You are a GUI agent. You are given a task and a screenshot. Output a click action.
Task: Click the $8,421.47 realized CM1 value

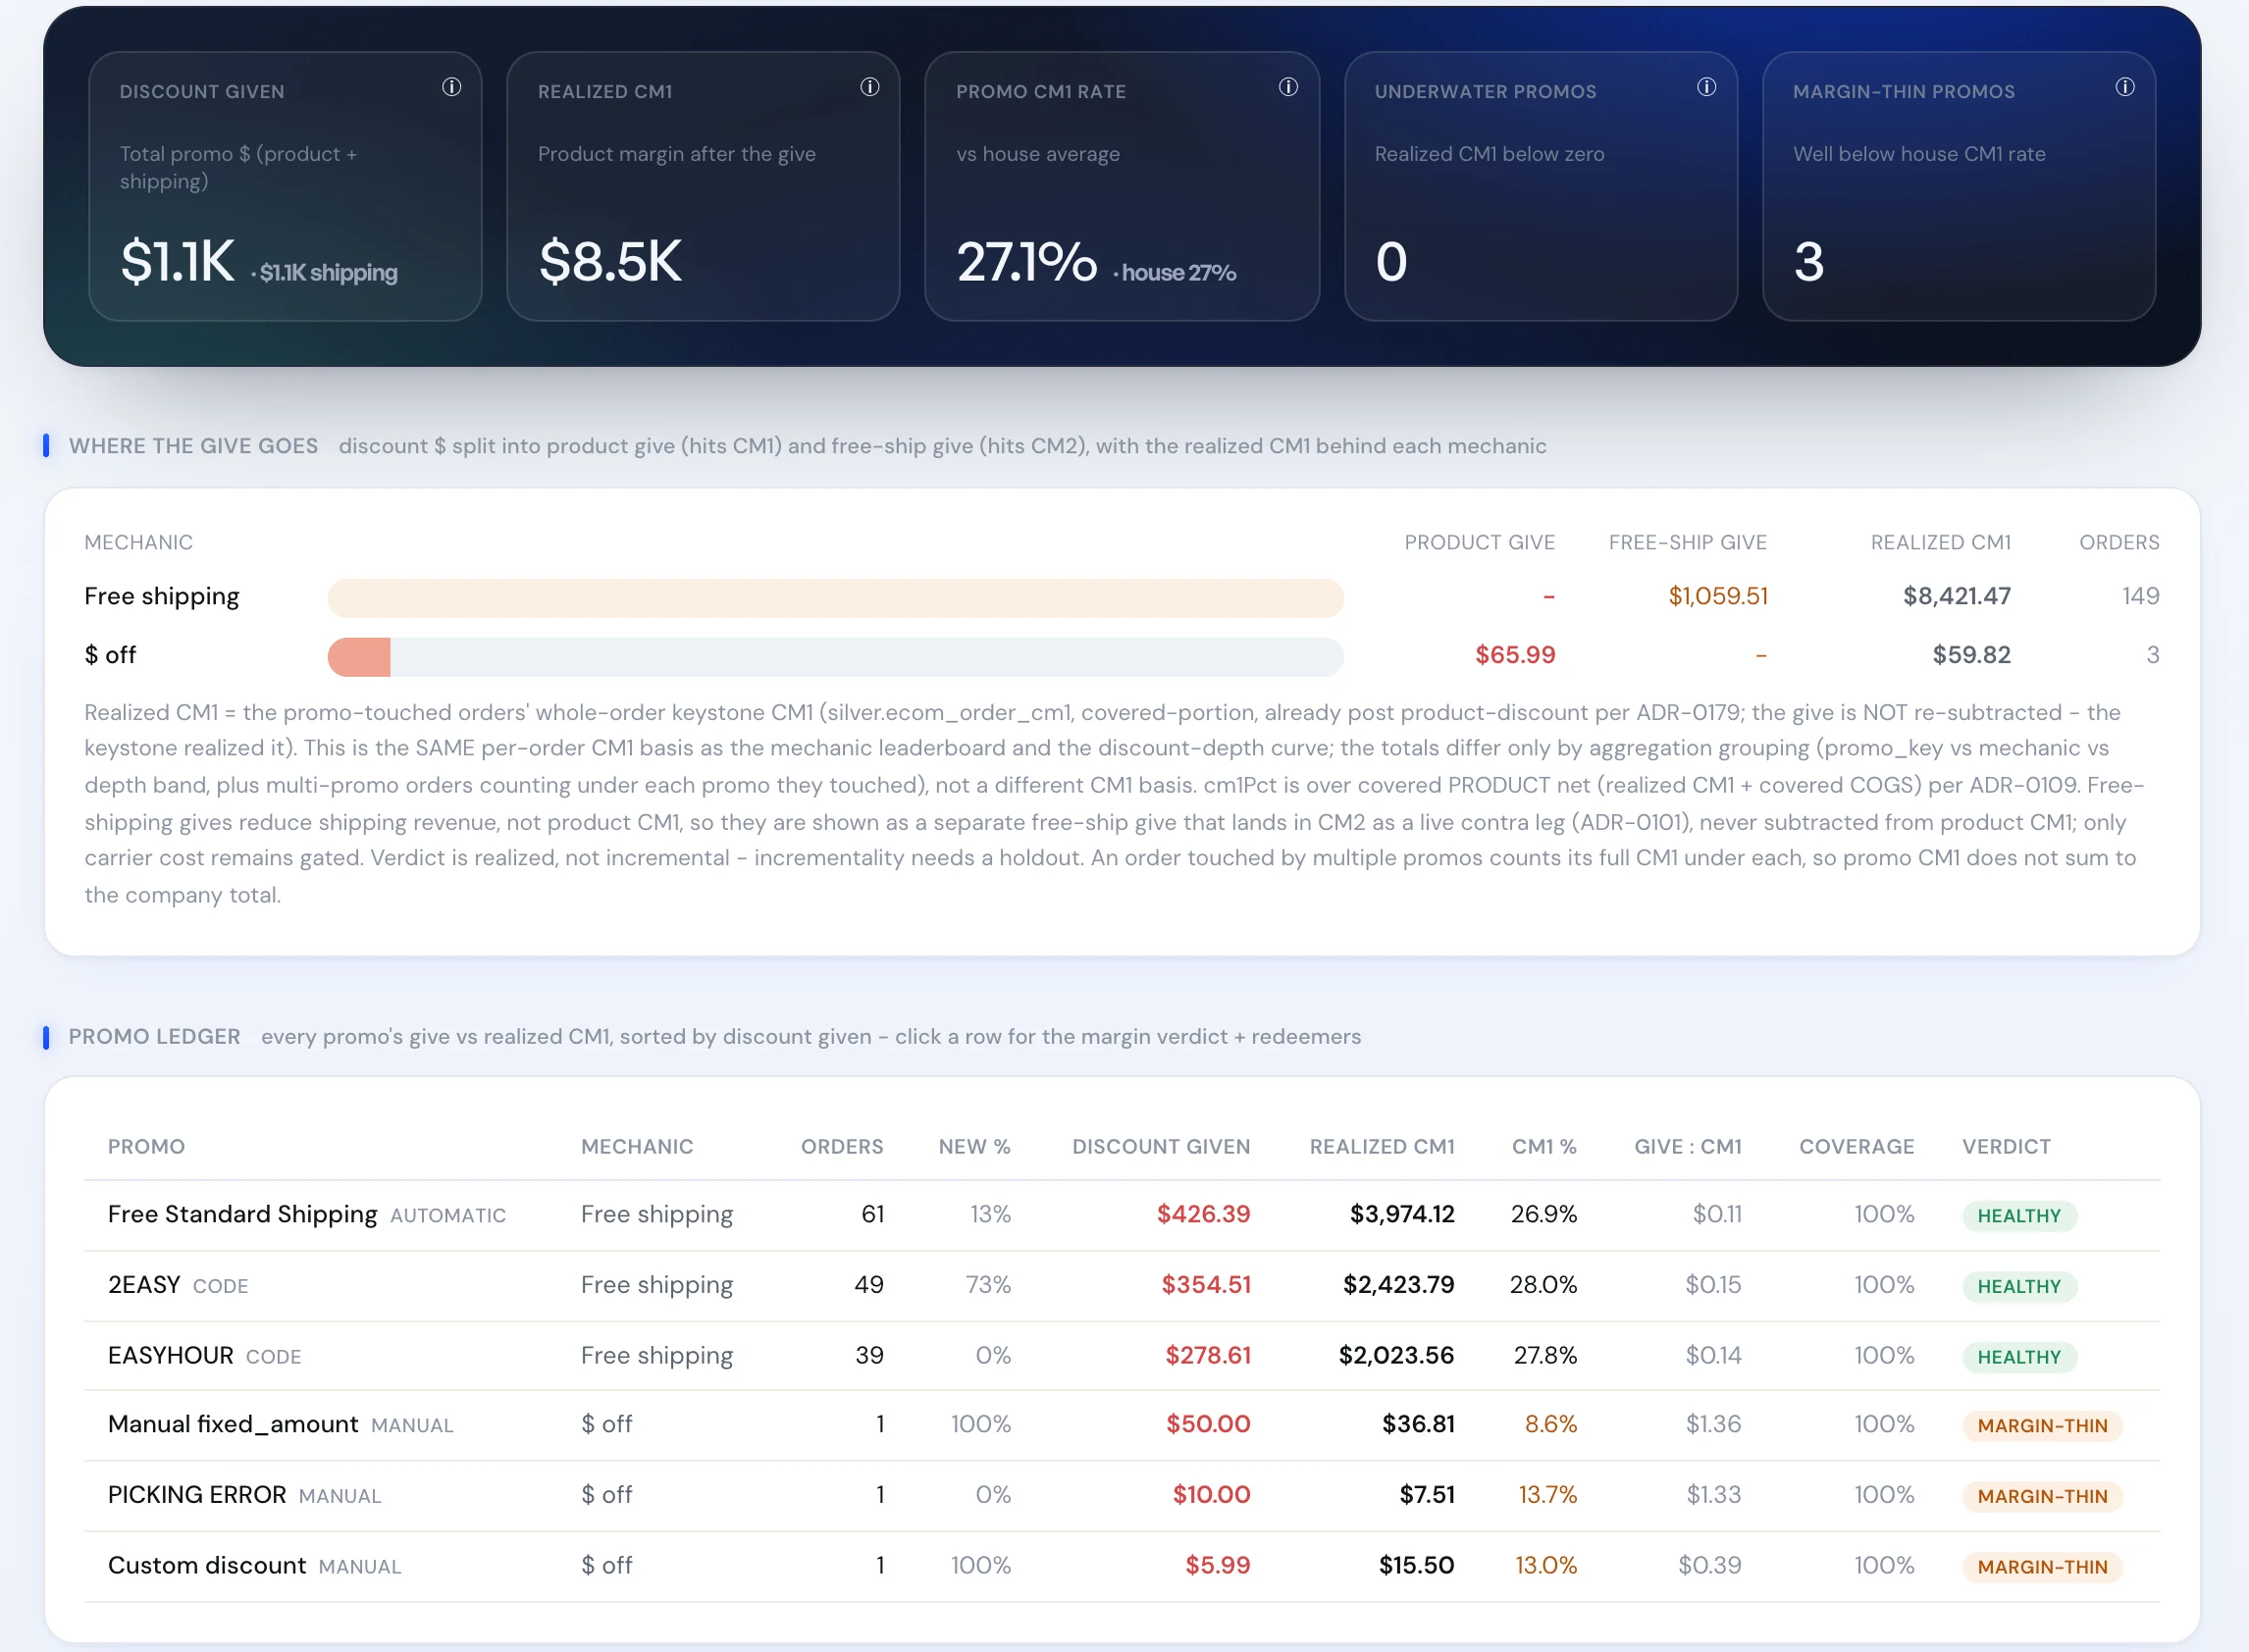coord(1956,596)
